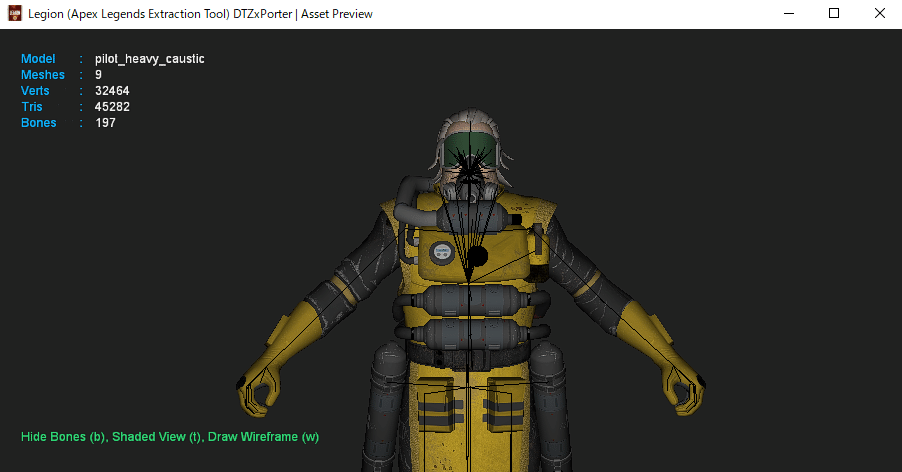Click the Bones value 197

coord(105,123)
